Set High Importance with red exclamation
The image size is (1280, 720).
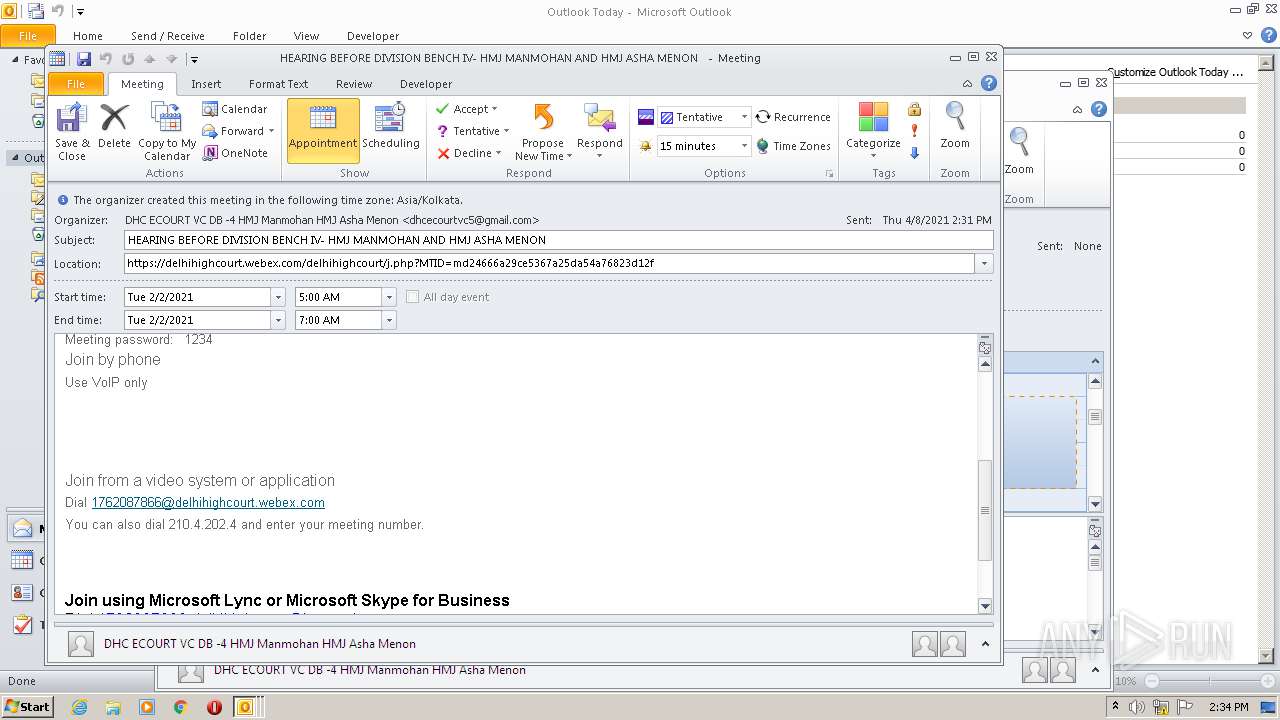click(914, 131)
